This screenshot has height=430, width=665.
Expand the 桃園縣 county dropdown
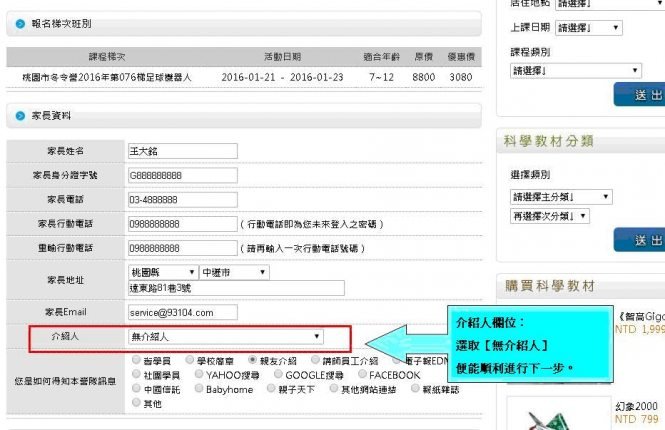click(162, 272)
